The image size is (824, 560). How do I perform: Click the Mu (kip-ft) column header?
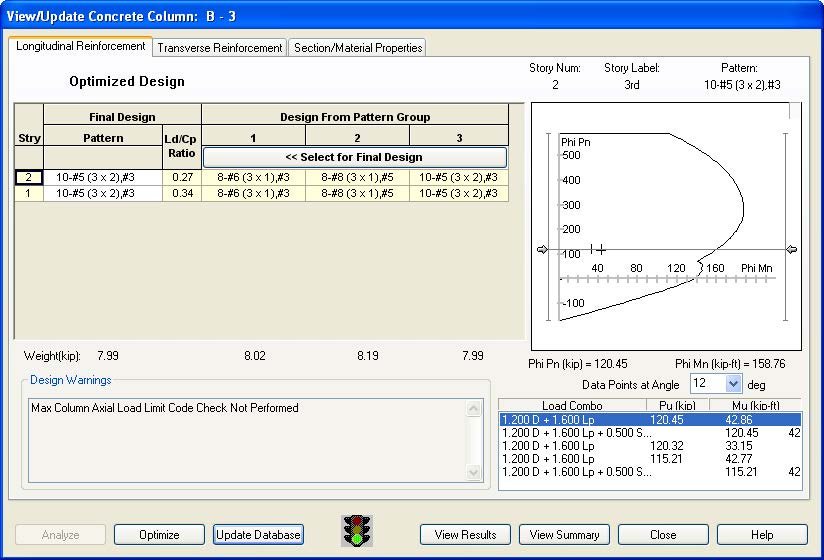pos(756,406)
